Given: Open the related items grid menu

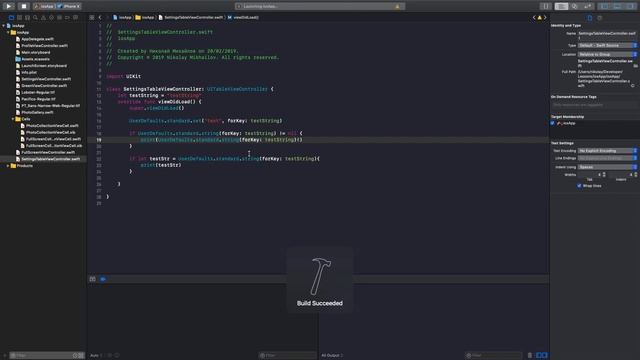Looking at the screenshot, I should coord(92,18).
